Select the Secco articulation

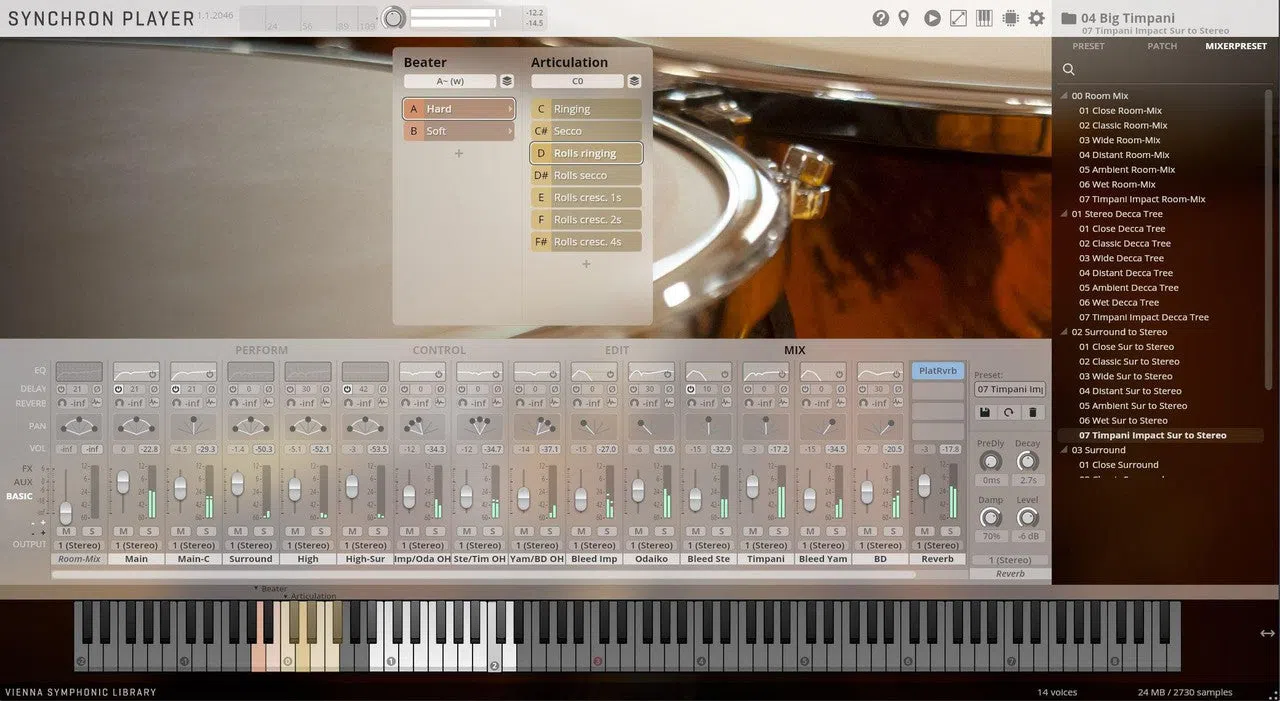click(586, 131)
